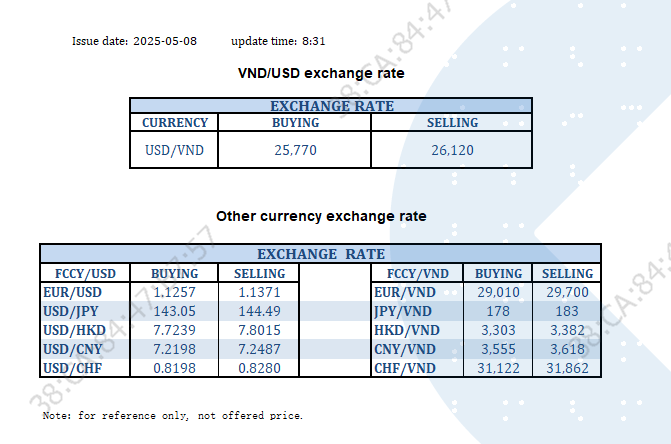Click the USD/JPY buying value 143.05
Viewport: 671px width, 444px height.
(x=174, y=311)
